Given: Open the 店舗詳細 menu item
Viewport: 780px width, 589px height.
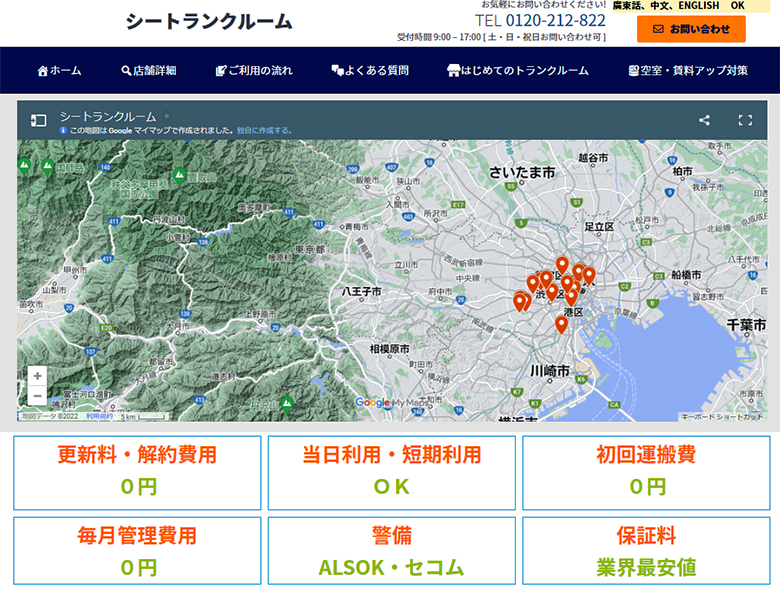Looking at the screenshot, I should point(149,71).
